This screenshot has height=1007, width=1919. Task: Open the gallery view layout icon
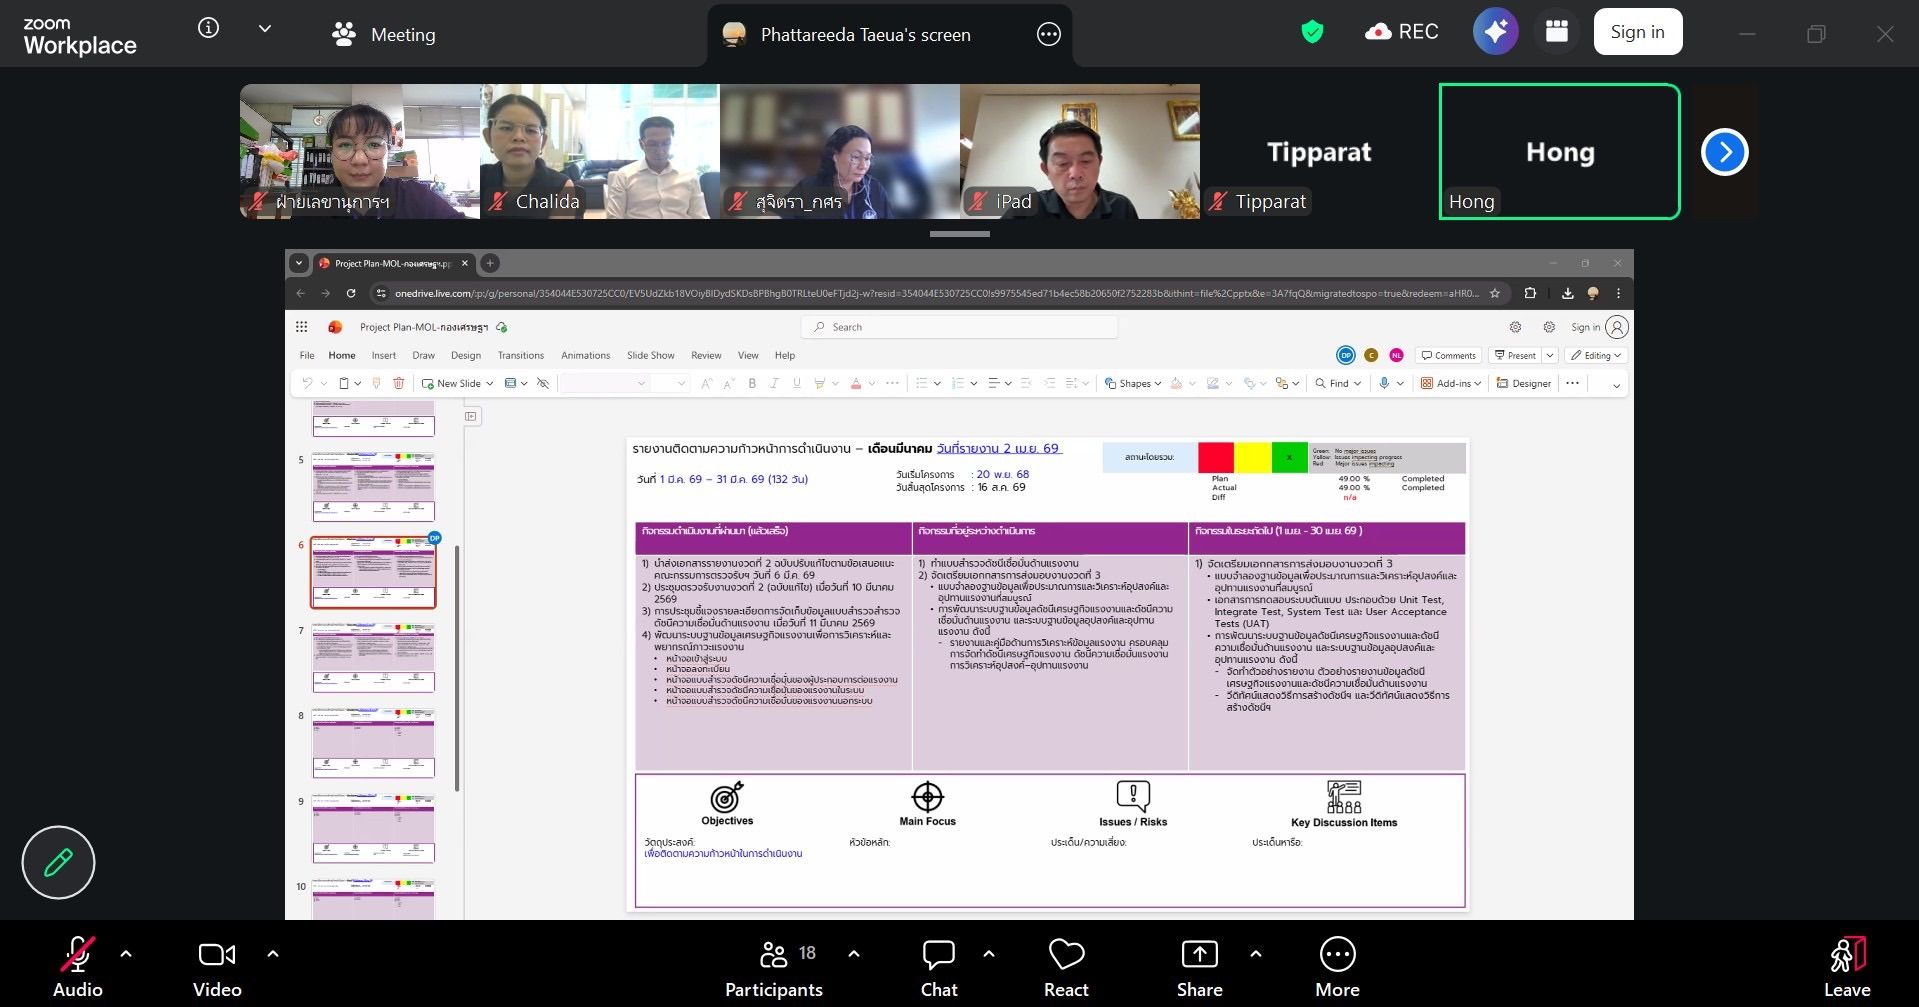1556,32
